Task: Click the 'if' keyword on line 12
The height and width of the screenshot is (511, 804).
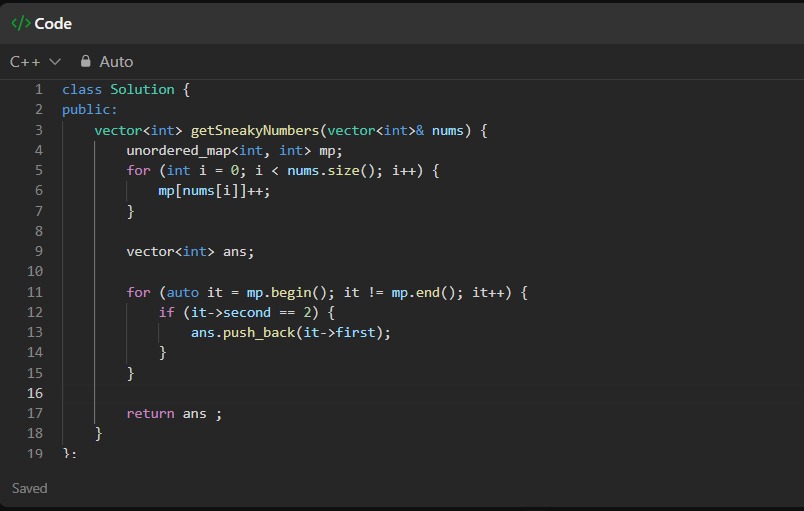Action: click(166, 312)
